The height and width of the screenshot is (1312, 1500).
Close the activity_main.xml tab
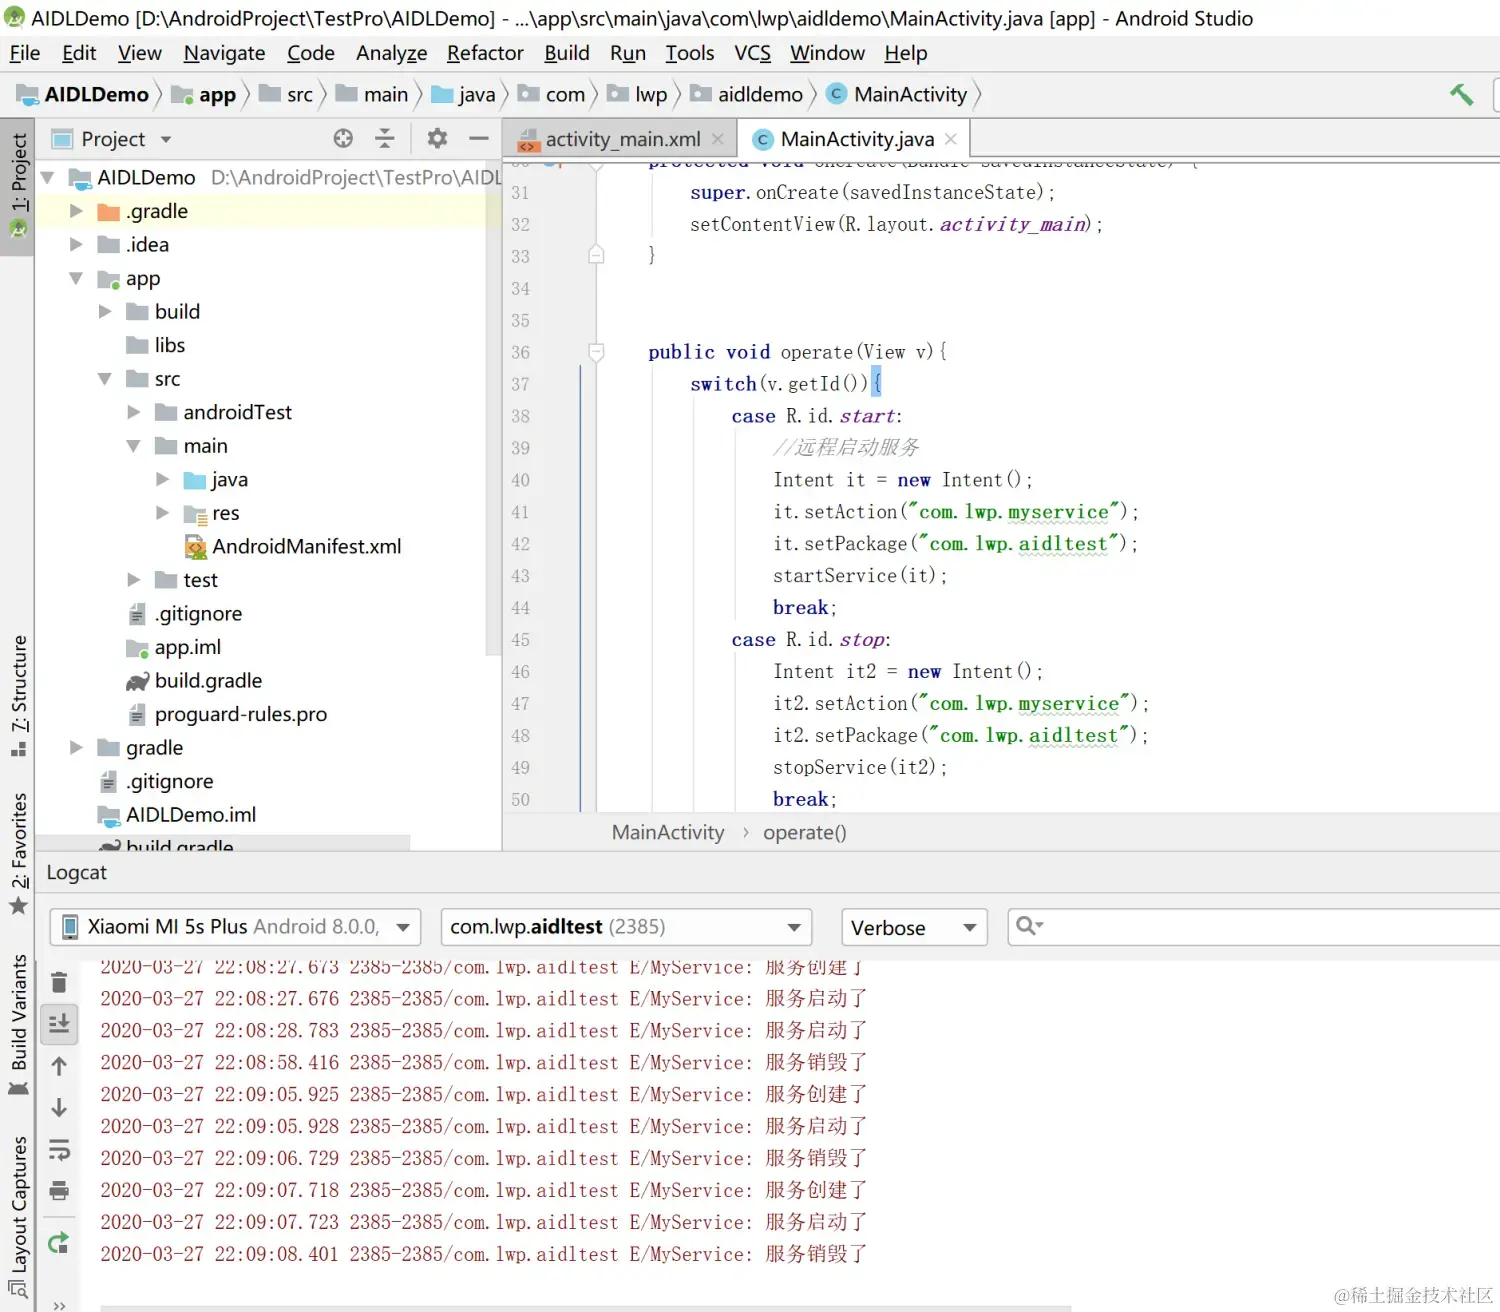[x=718, y=139]
